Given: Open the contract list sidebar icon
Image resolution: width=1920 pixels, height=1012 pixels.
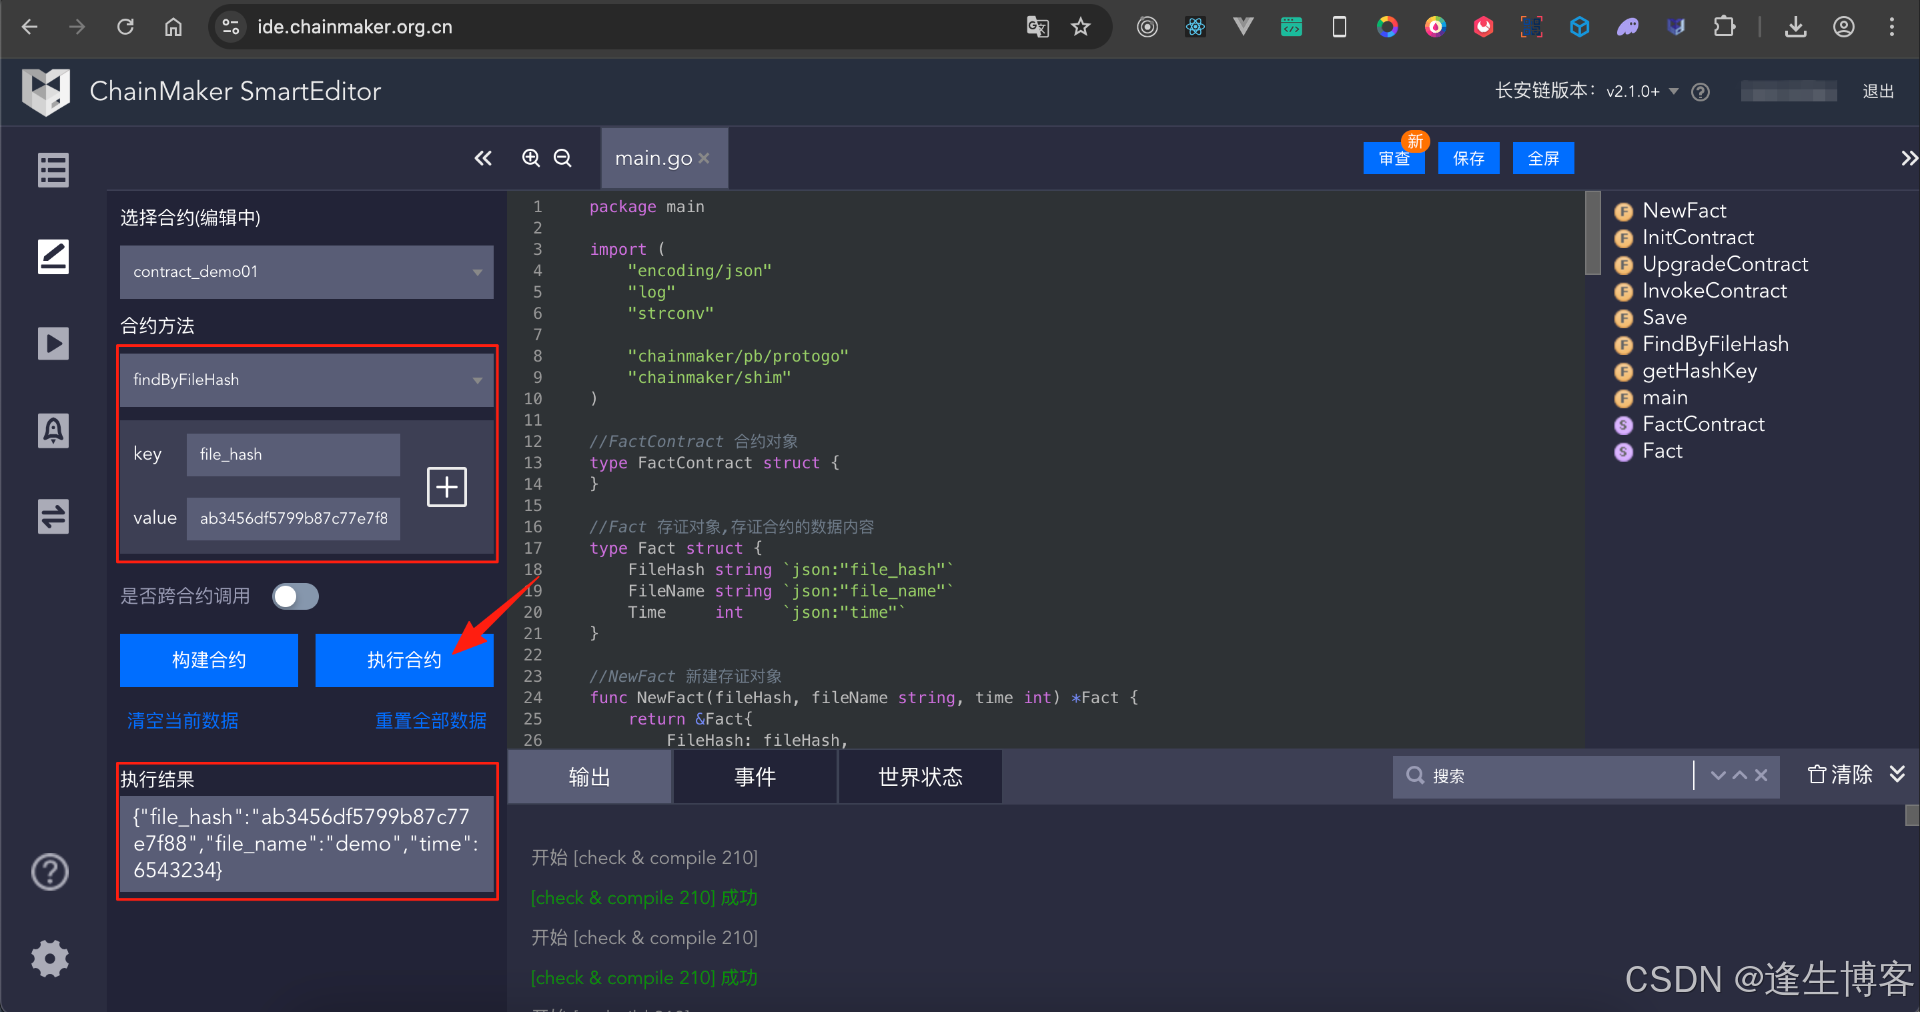Looking at the screenshot, I should [53, 170].
